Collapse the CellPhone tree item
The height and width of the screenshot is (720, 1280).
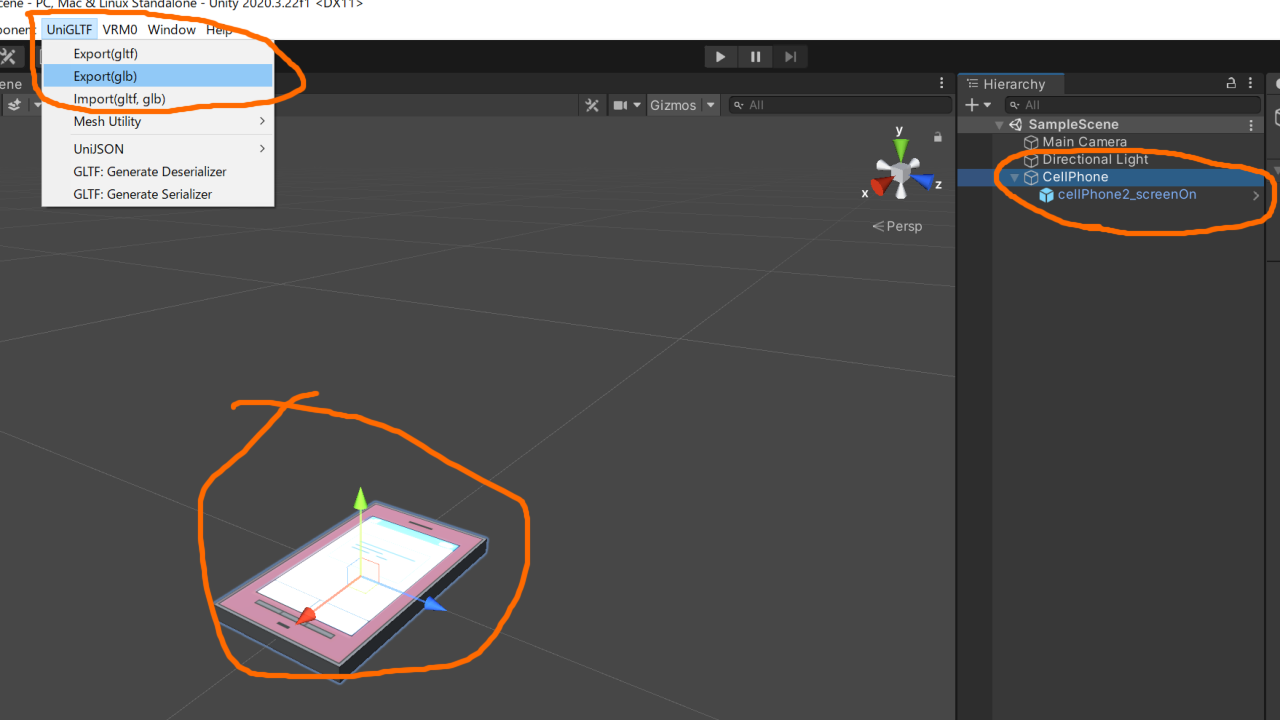point(1015,178)
